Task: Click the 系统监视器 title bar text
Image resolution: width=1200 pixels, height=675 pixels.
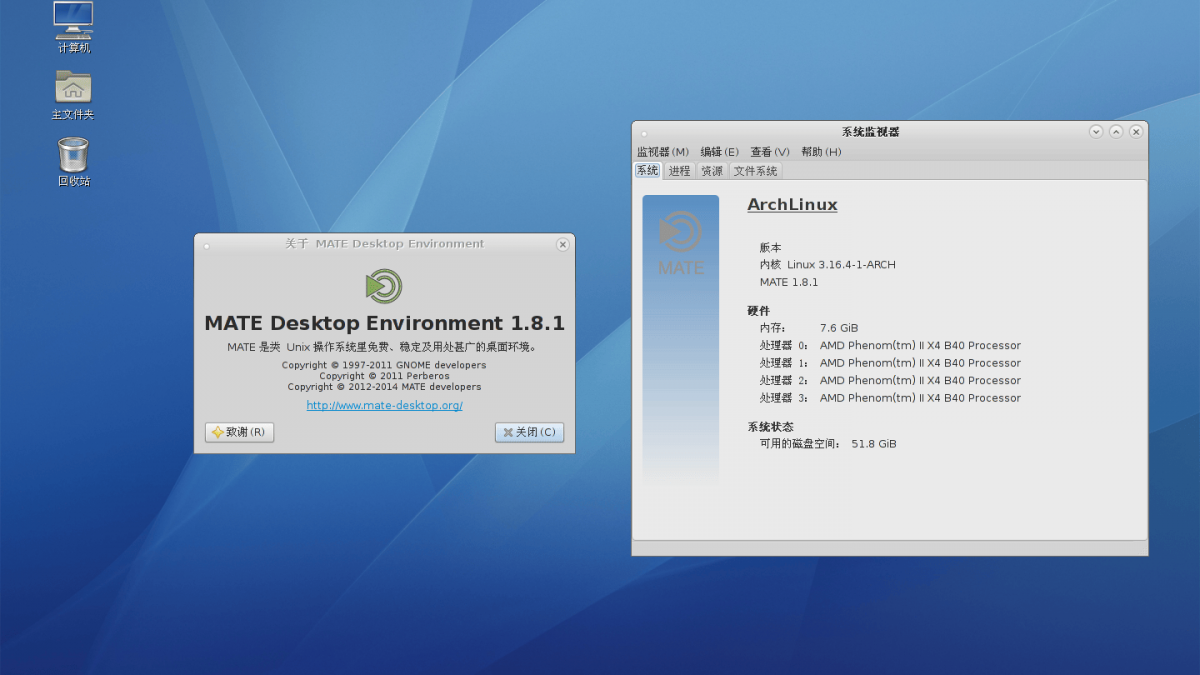Action: click(870, 132)
